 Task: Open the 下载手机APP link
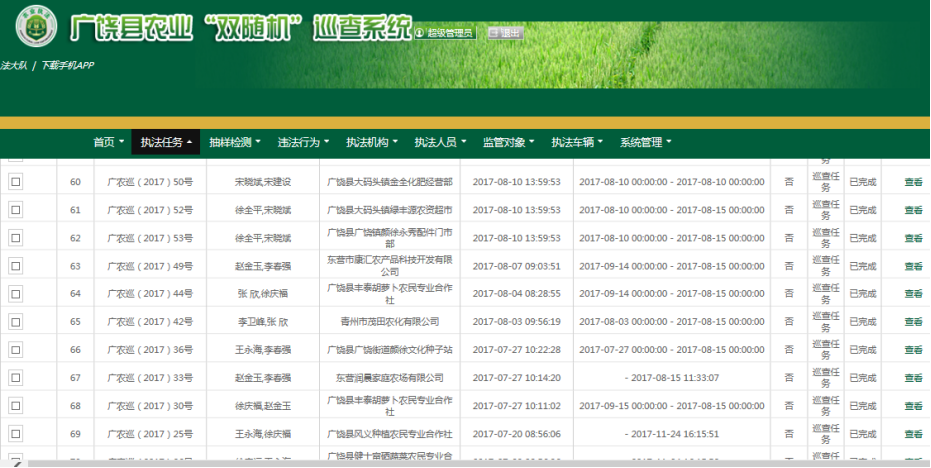pos(67,65)
